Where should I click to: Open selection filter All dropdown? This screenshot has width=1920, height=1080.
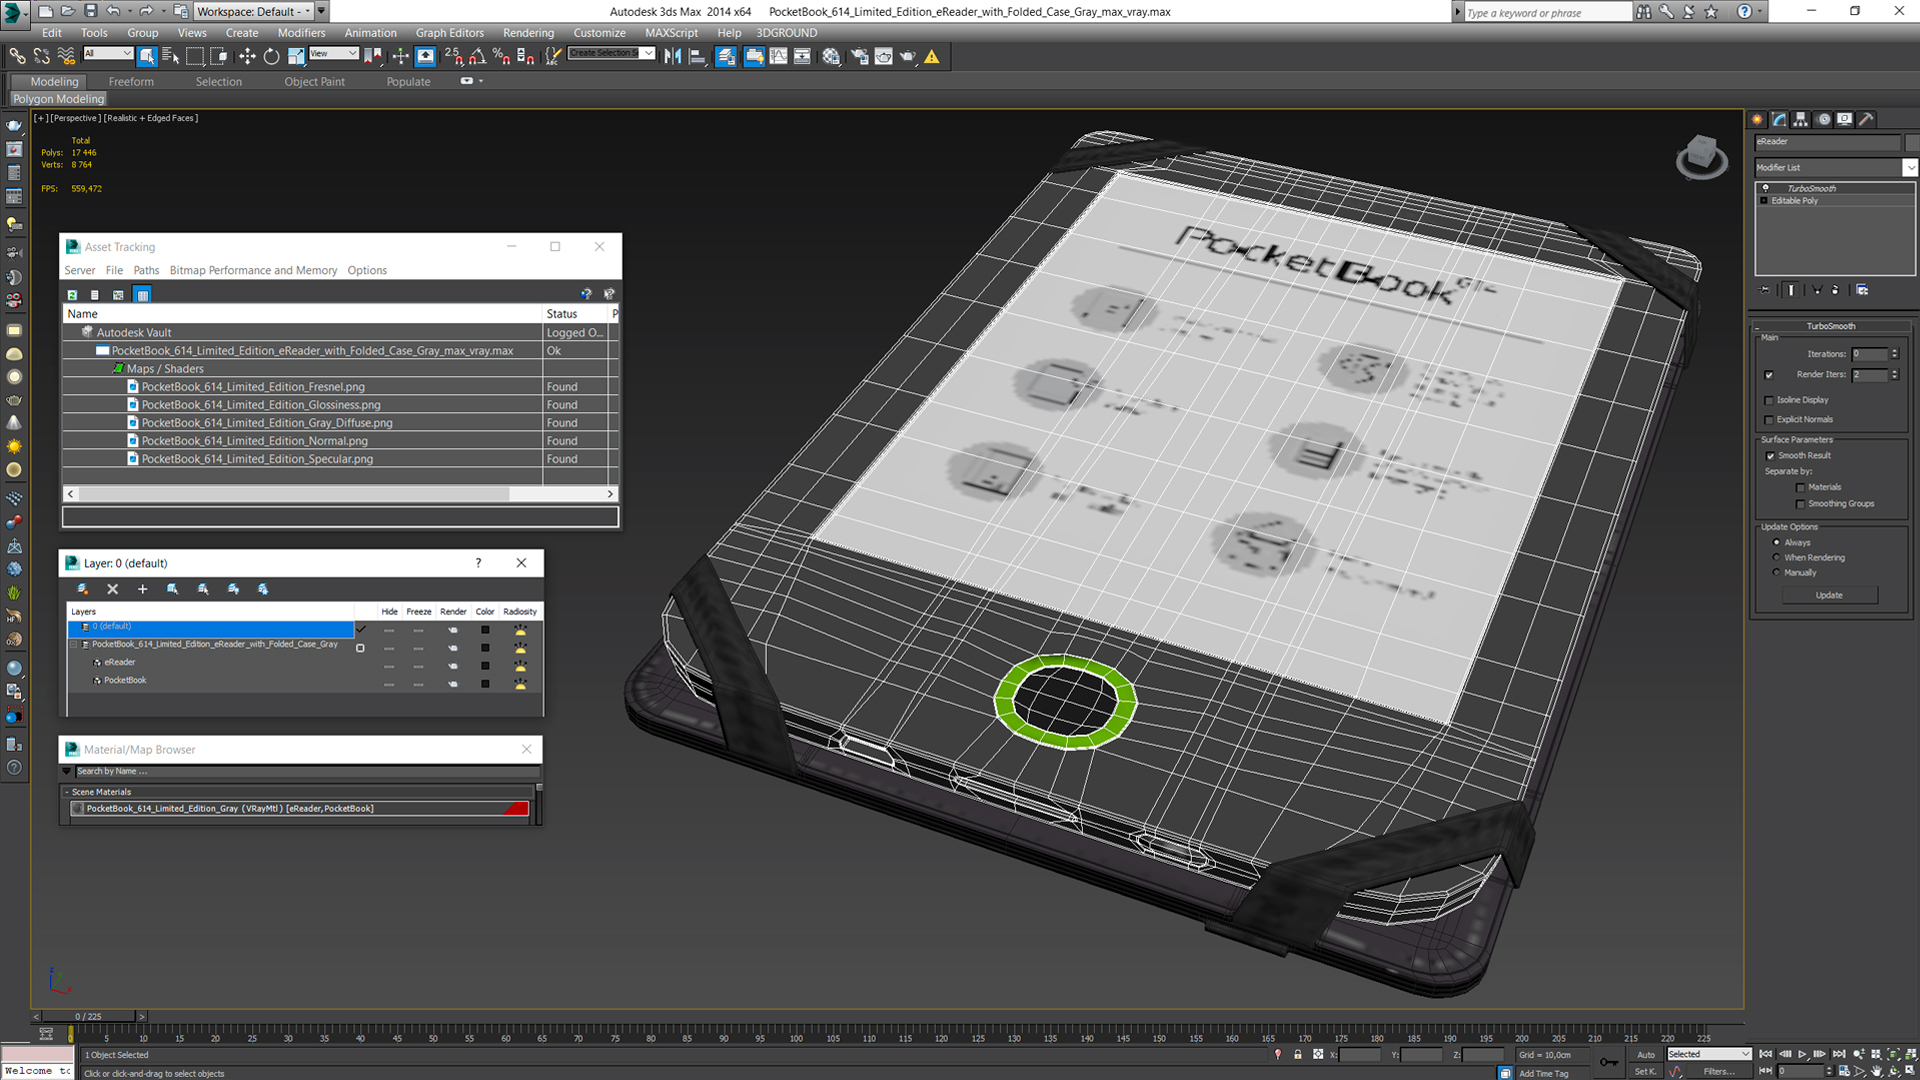tap(107, 53)
